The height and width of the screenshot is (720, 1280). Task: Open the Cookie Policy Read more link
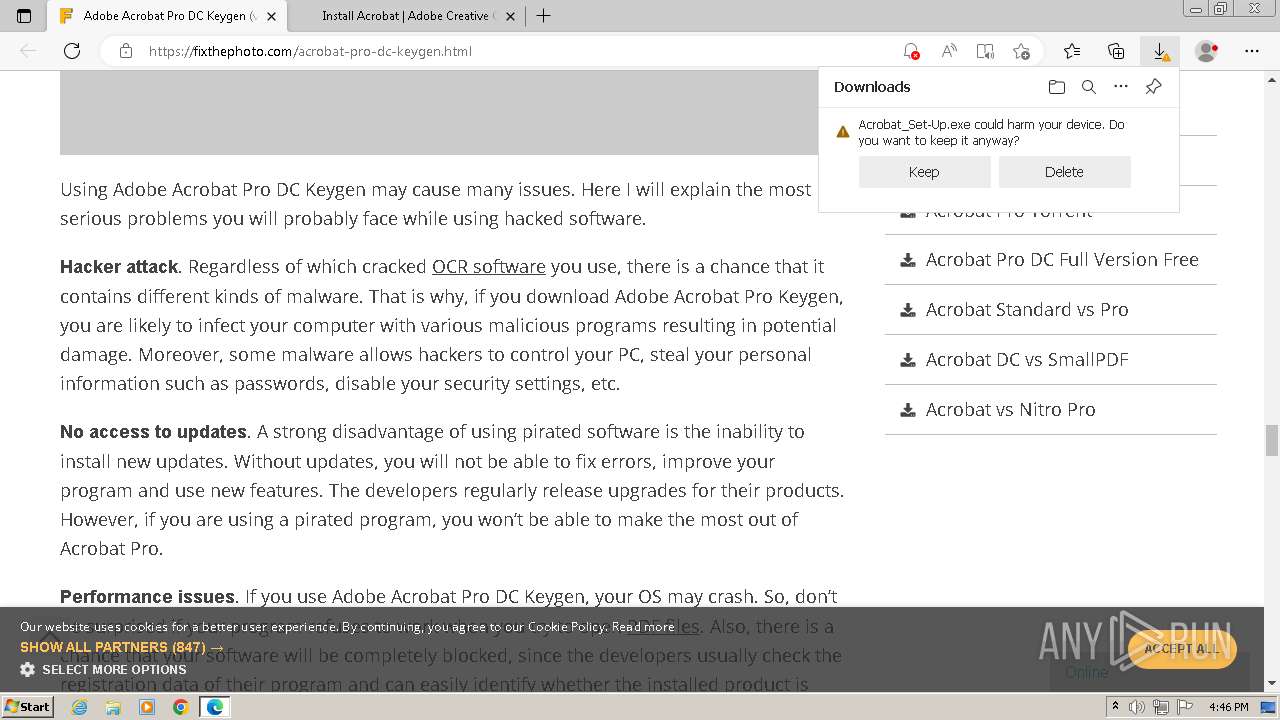pos(642,627)
